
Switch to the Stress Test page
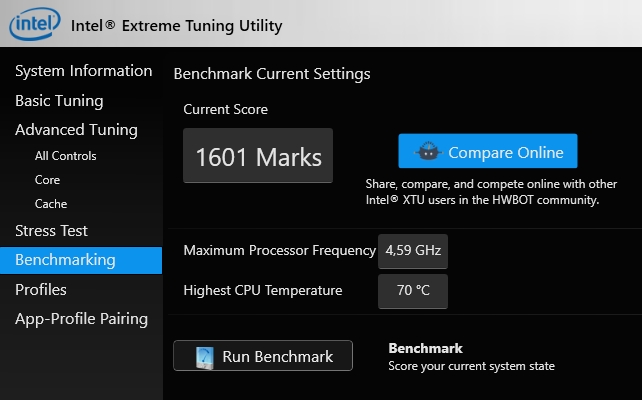(52, 231)
